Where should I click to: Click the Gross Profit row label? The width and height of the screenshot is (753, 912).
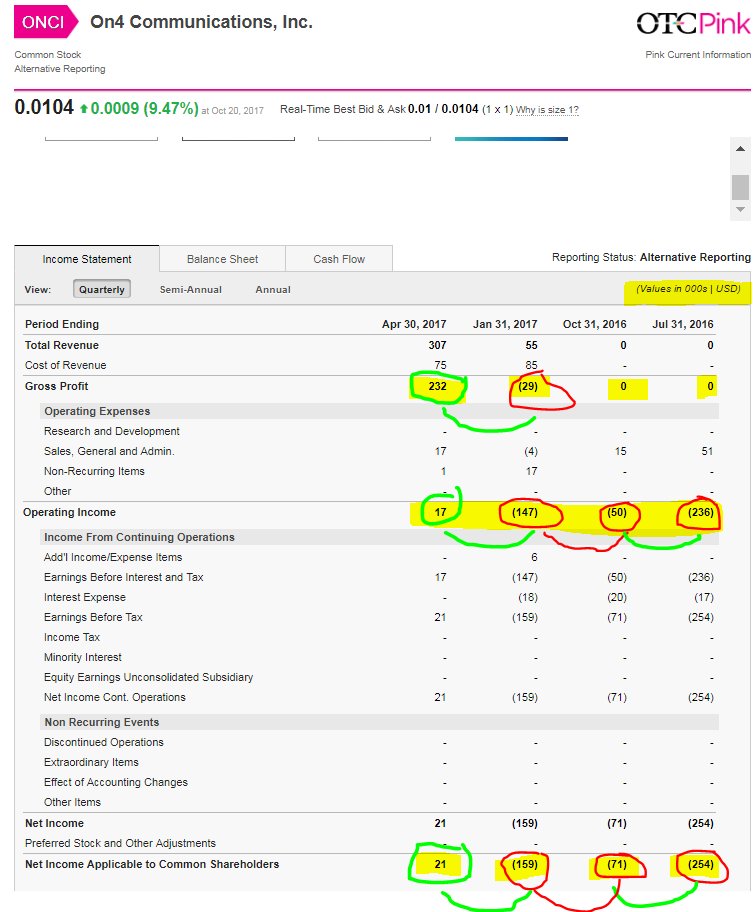coord(56,386)
